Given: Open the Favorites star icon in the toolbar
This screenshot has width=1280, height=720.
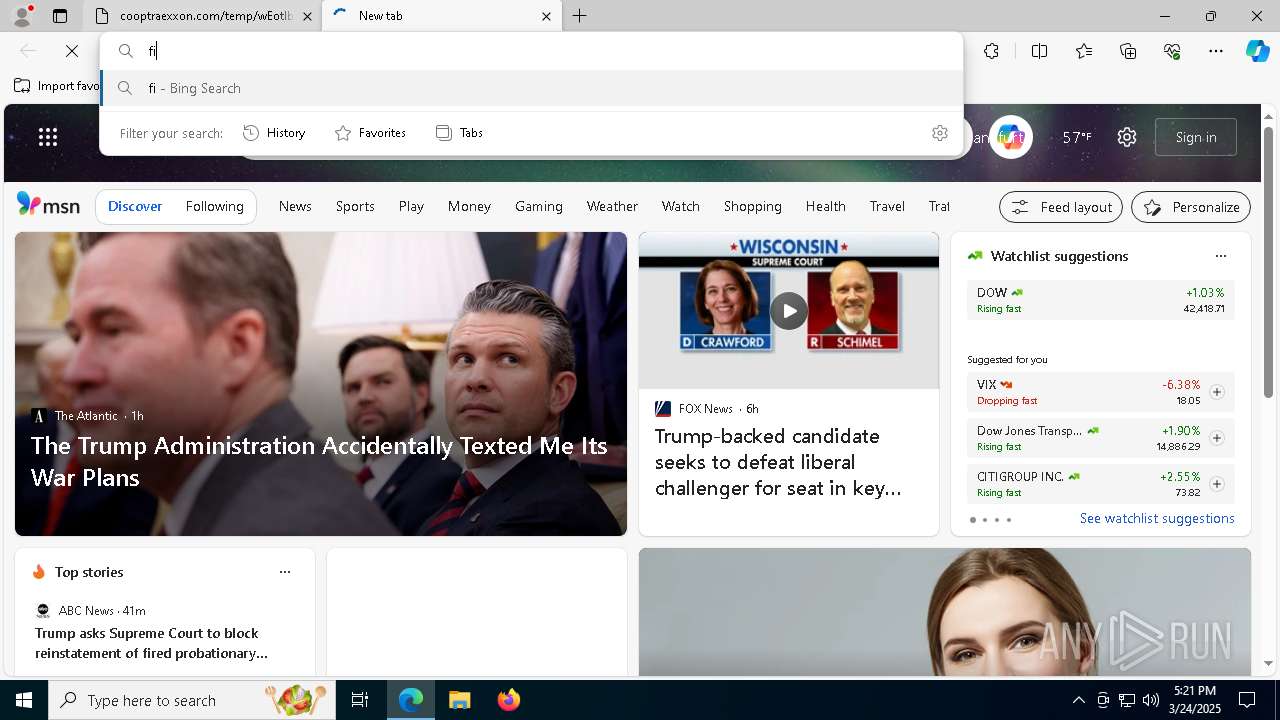Looking at the screenshot, I should (1084, 51).
